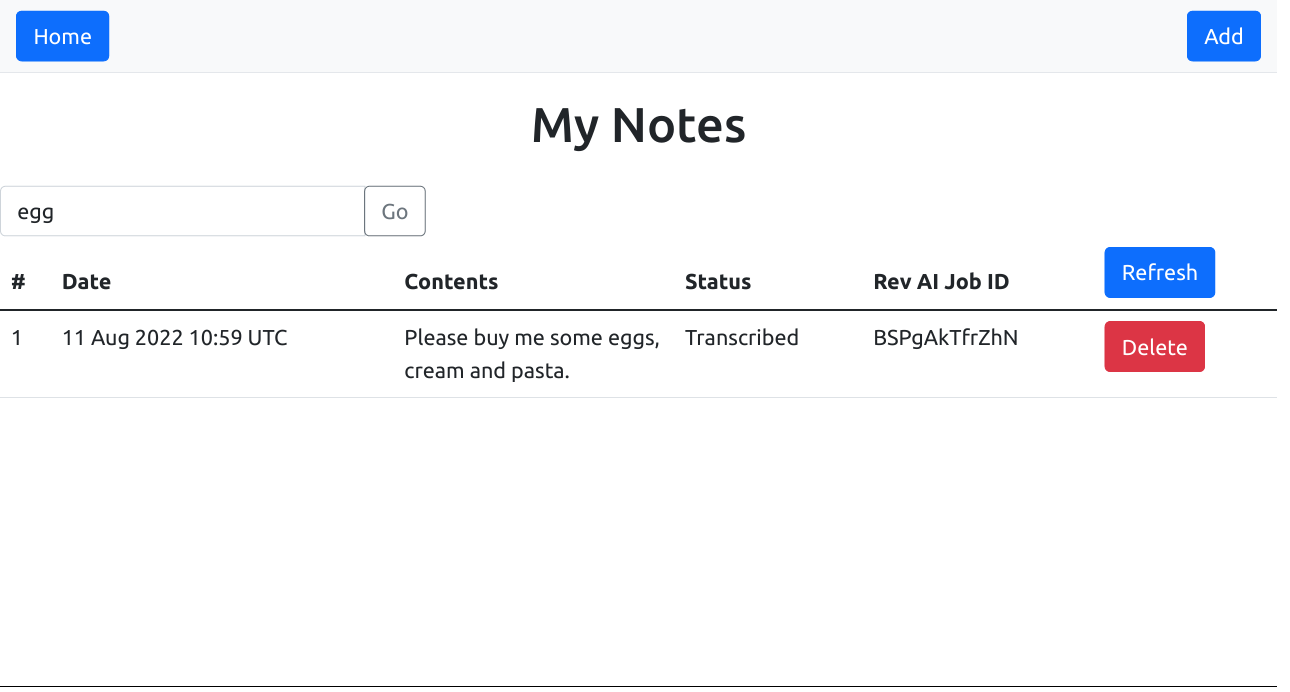
Task: Click row number 1 in the table
Action: [x=17, y=338]
